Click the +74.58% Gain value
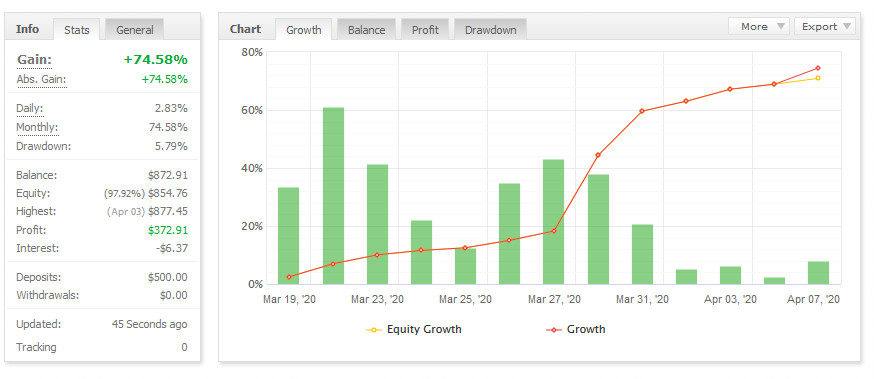 click(156, 60)
